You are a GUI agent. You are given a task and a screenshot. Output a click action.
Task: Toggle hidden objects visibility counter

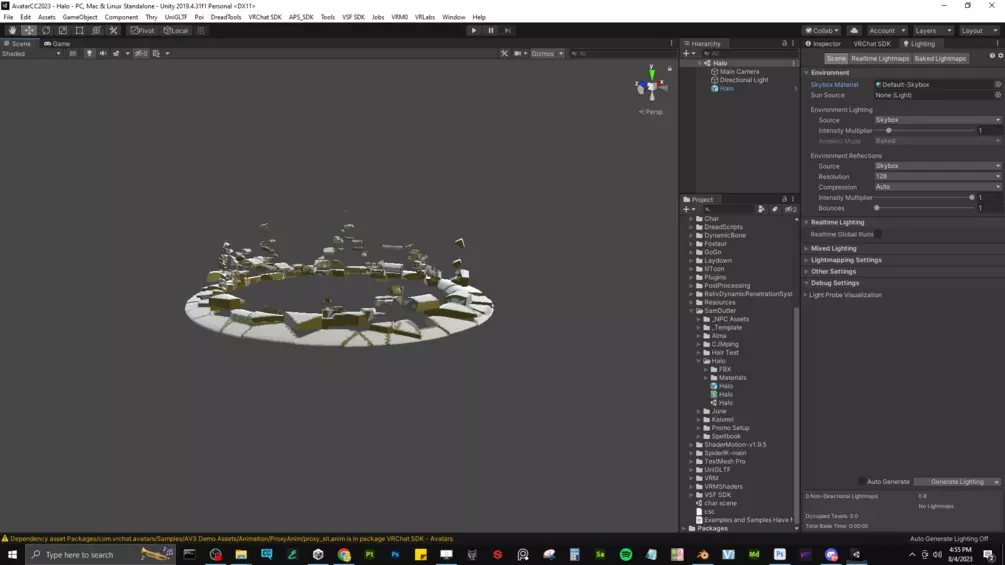click(141, 54)
